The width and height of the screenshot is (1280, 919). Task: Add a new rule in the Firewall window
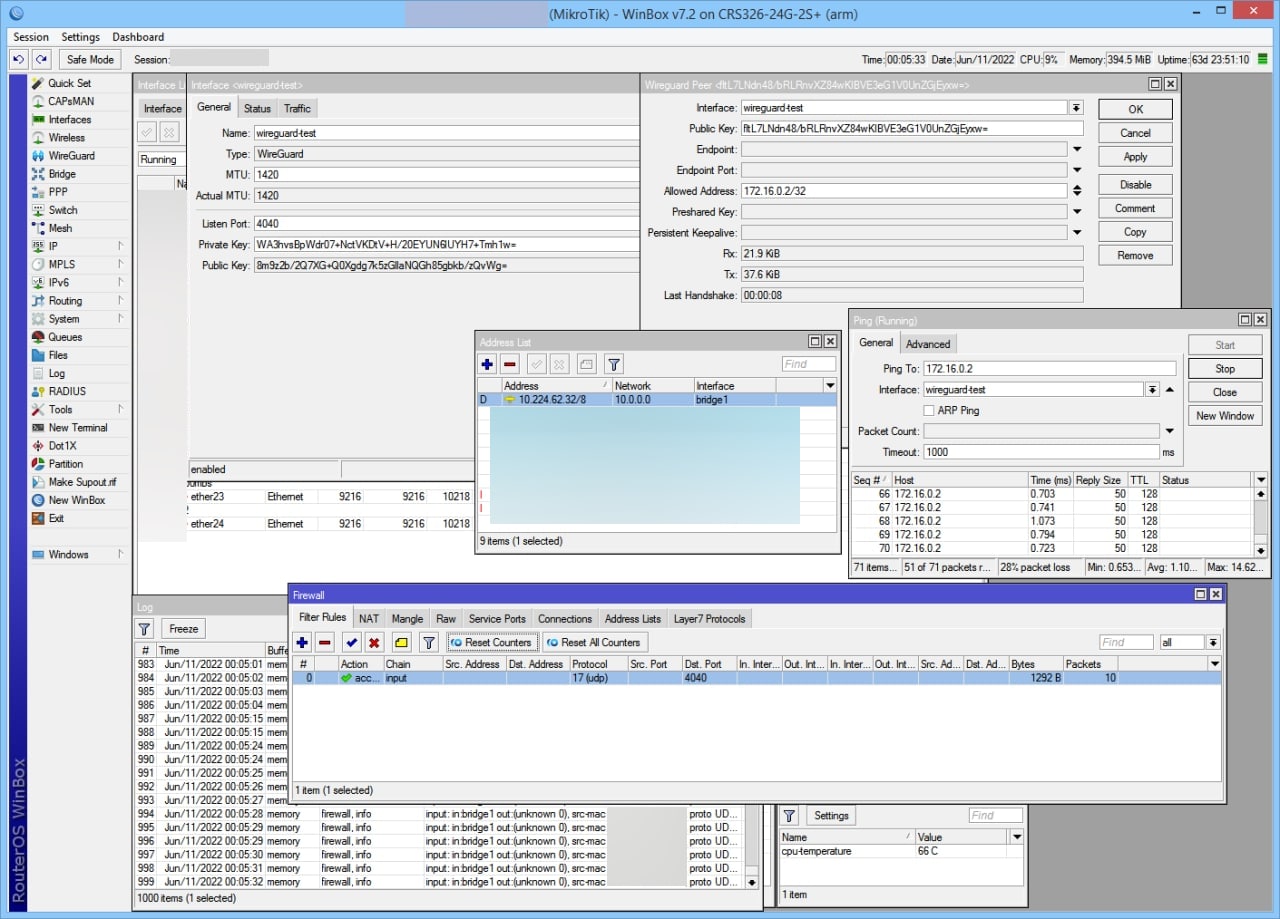click(302, 642)
